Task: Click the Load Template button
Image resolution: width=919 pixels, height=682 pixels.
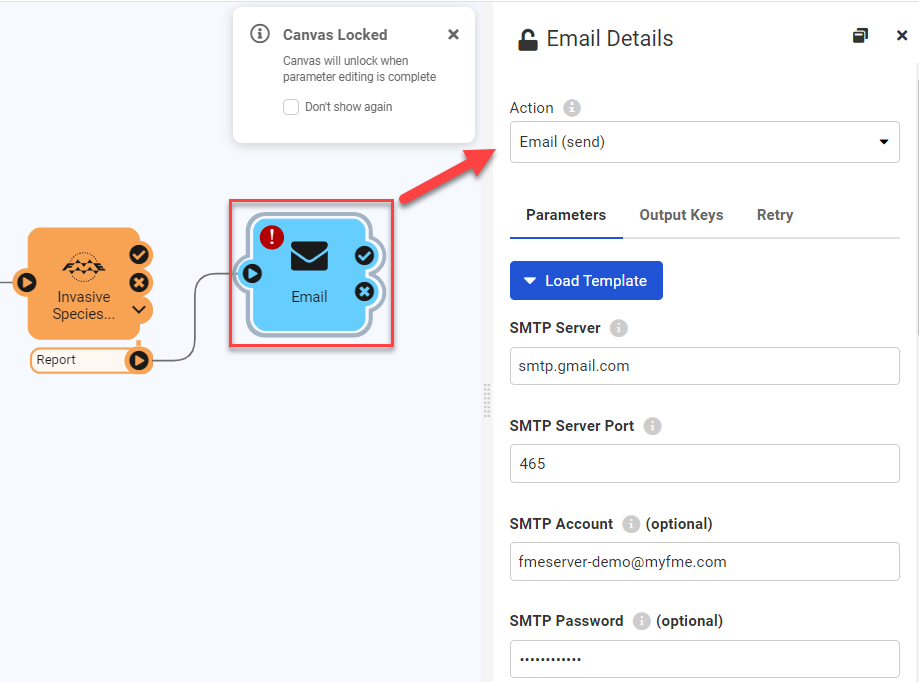Action: click(x=586, y=280)
